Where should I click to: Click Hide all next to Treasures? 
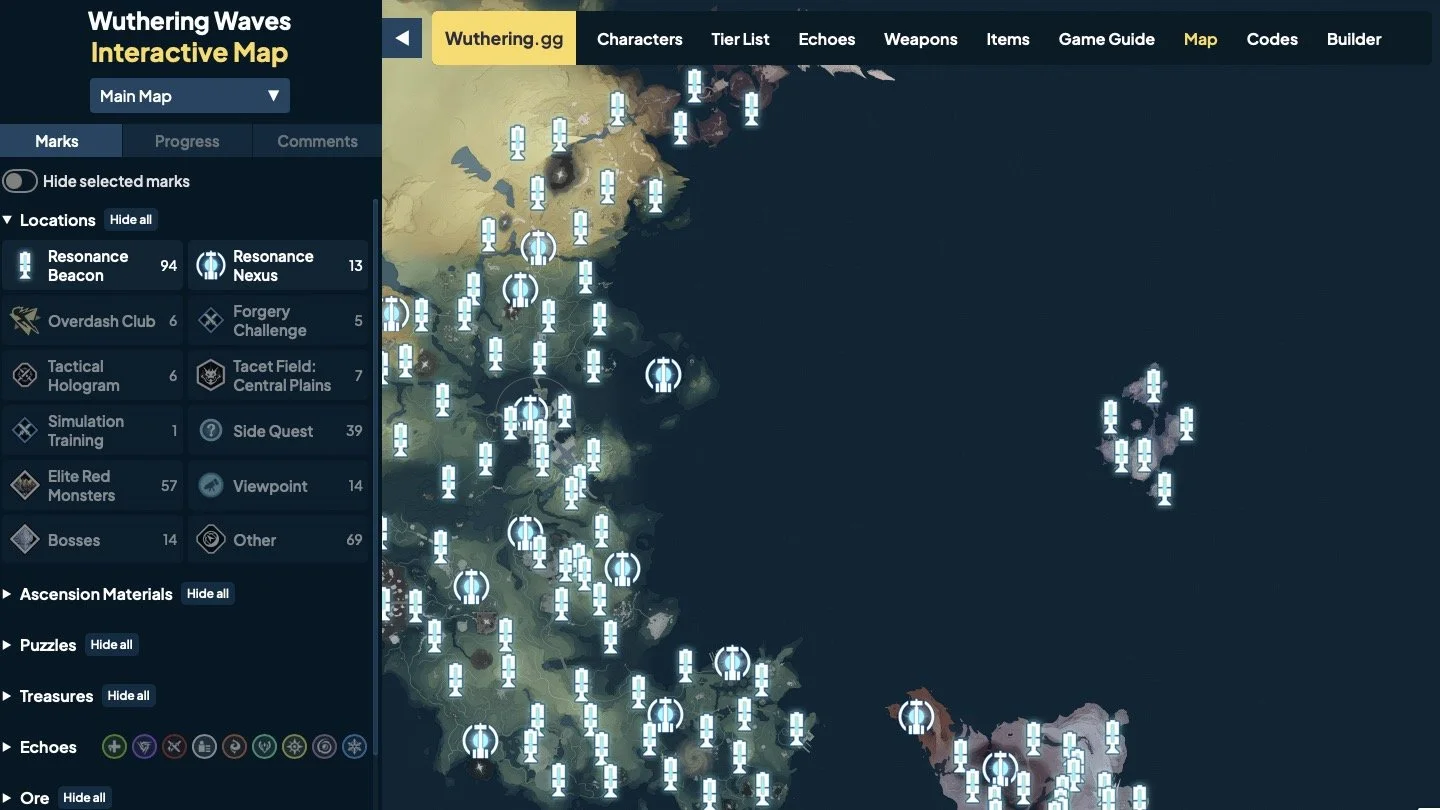pyautogui.click(x=129, y=696)
